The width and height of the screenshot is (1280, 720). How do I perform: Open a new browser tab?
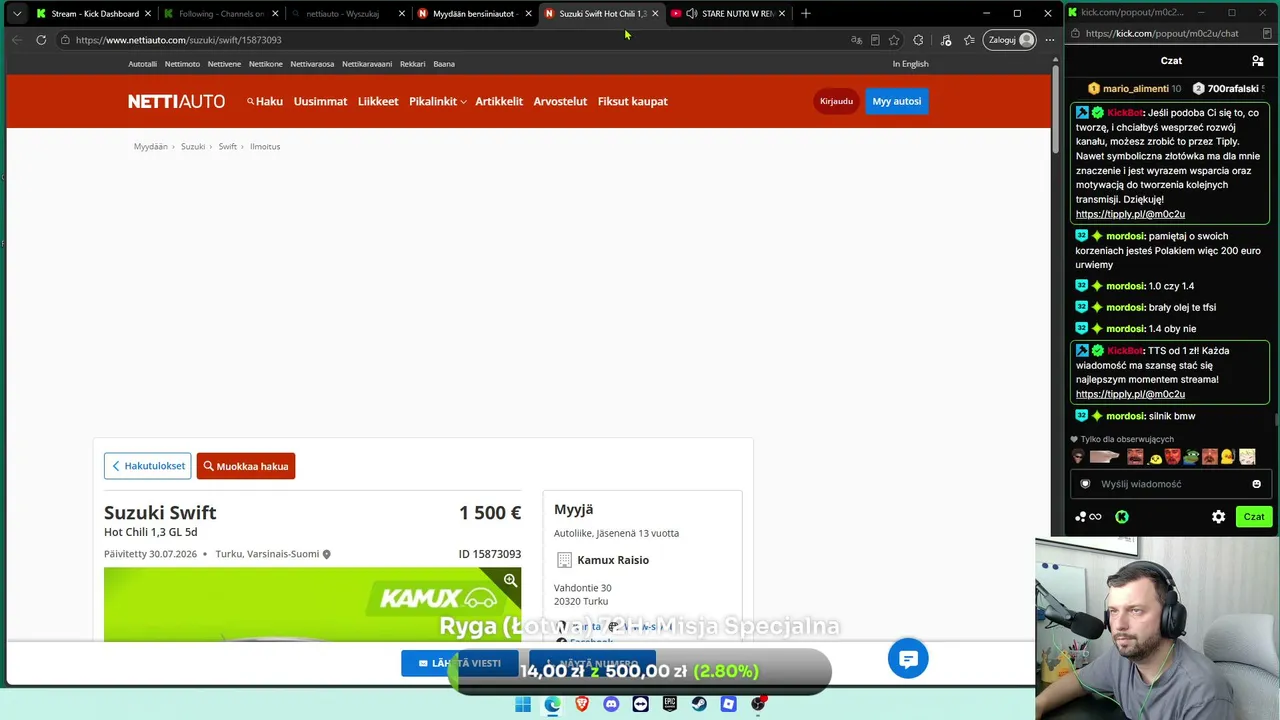[x=806, y=13]
